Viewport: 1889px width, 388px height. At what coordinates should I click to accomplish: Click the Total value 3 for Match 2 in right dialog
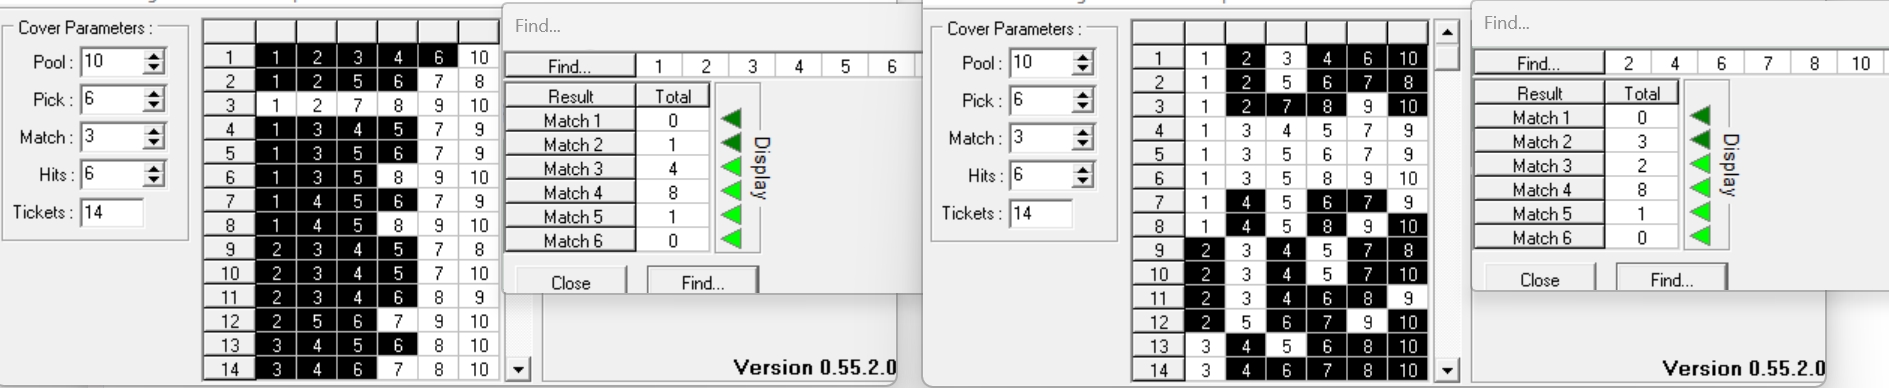[1642, 141]
